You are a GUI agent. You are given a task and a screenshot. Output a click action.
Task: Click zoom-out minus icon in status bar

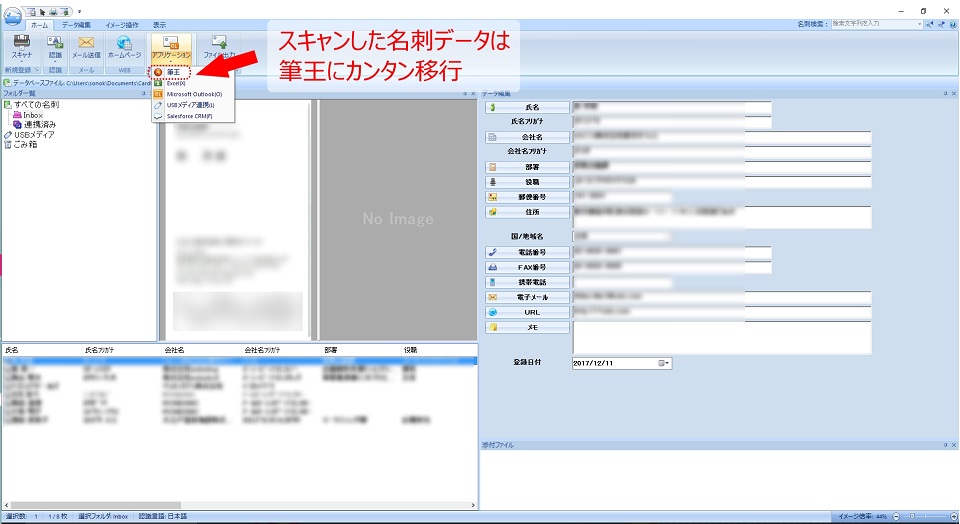point(896,517)
